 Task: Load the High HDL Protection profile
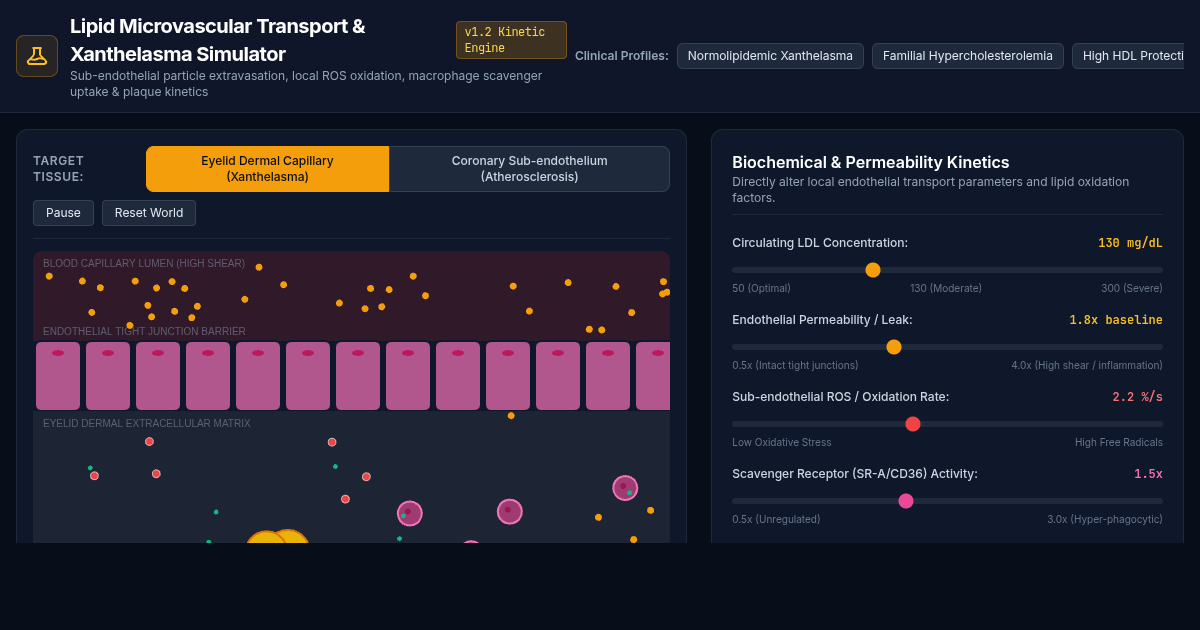1128,56
